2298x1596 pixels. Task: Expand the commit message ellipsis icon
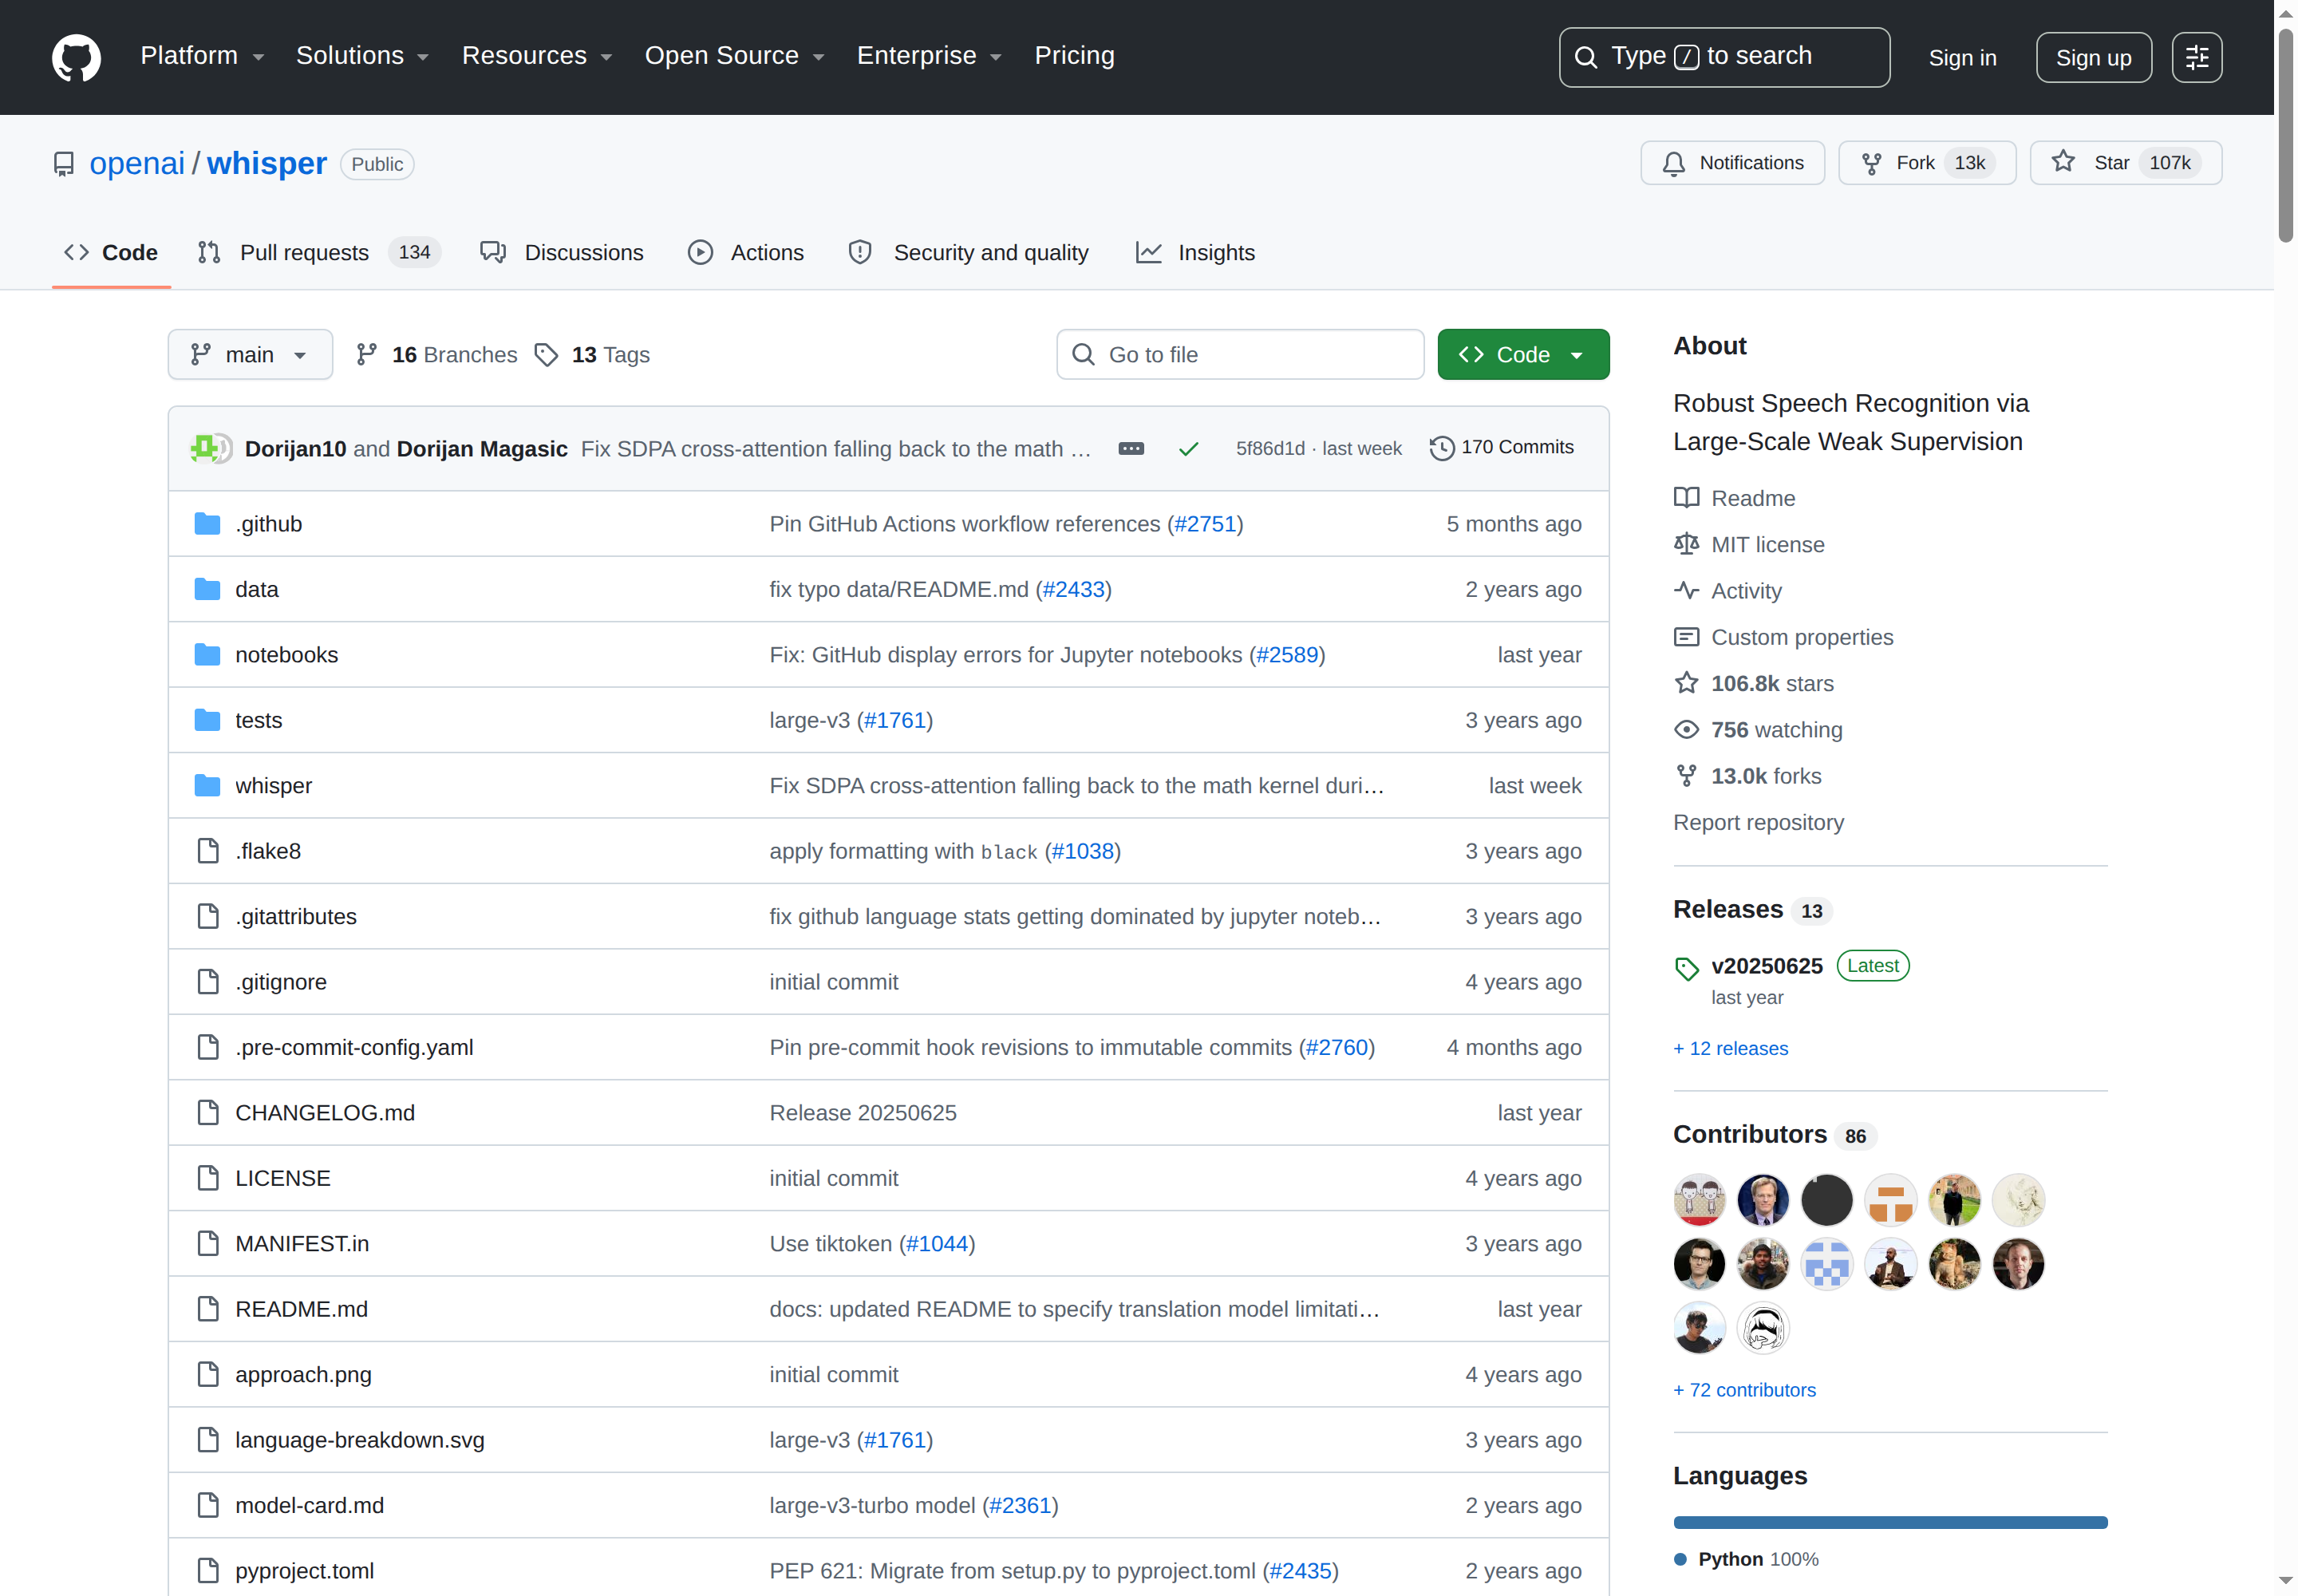pyautogui.click(x=1131, y=449)
